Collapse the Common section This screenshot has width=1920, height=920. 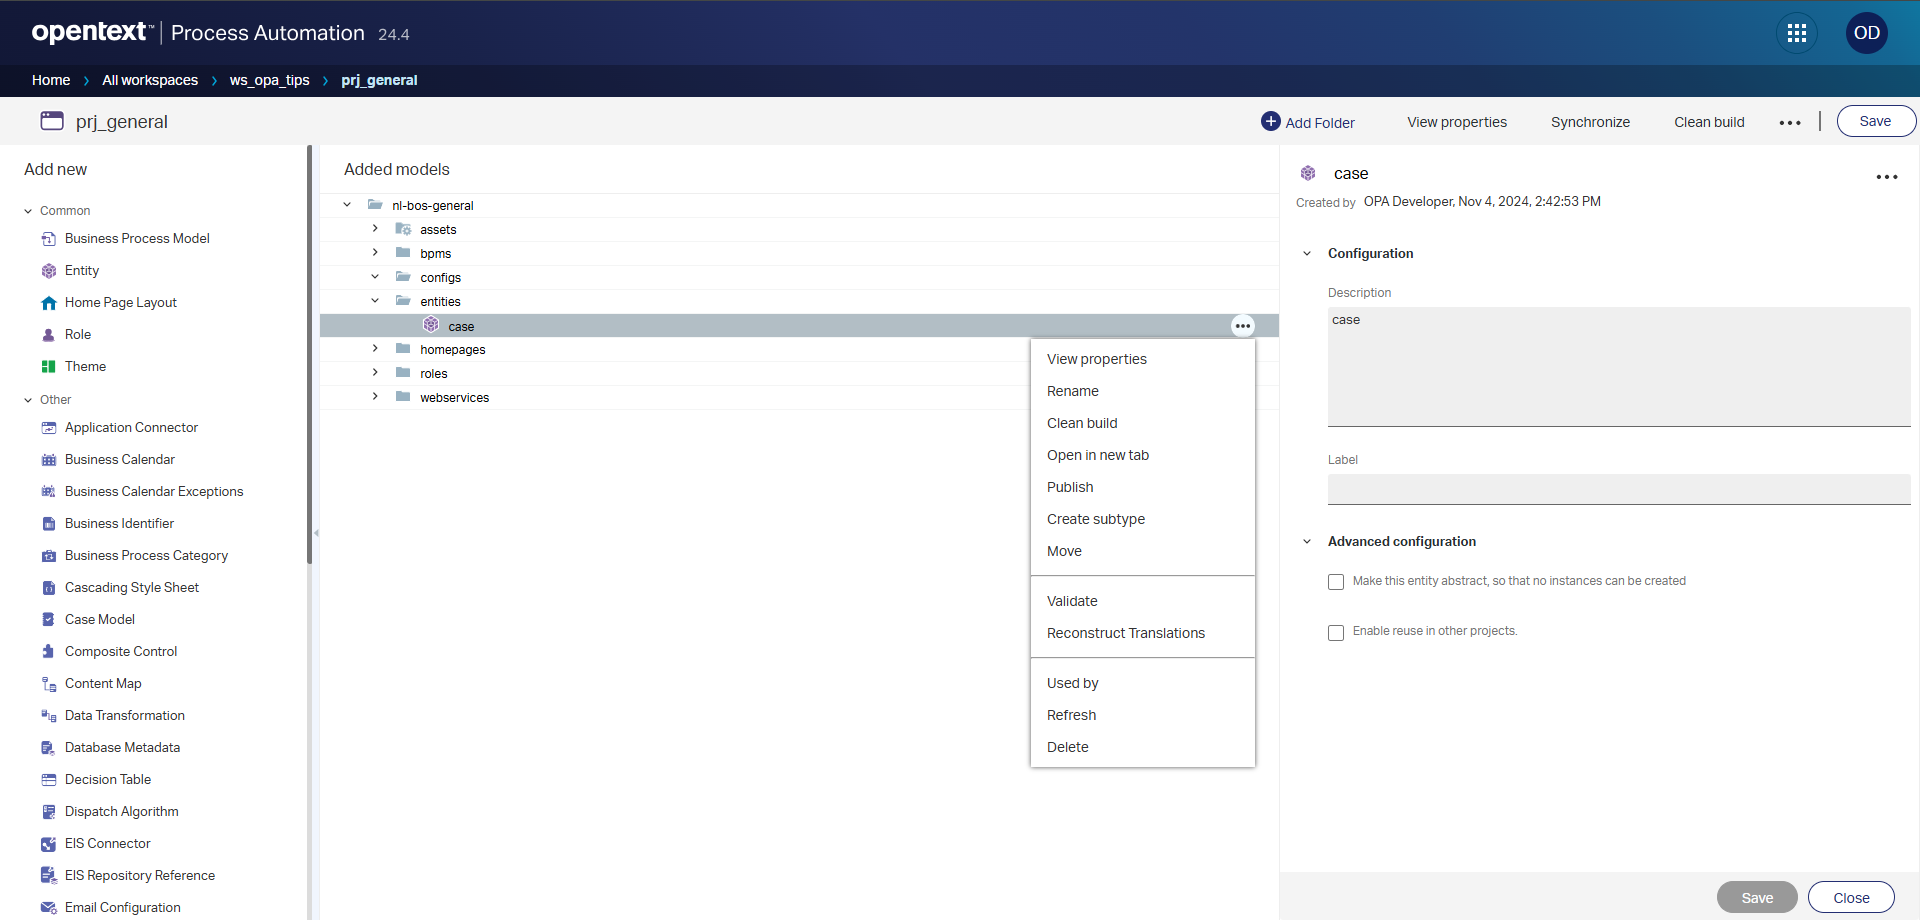(28, 211)
